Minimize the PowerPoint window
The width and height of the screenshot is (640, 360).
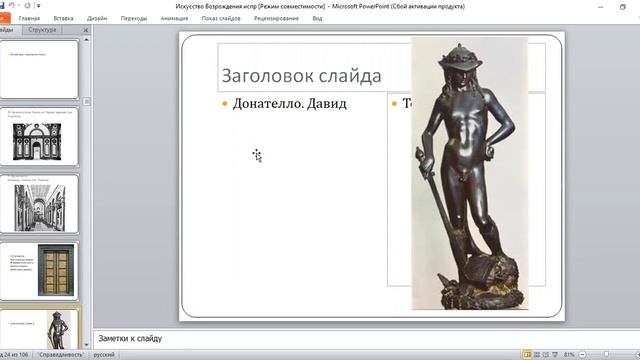(x=601, y=7)
